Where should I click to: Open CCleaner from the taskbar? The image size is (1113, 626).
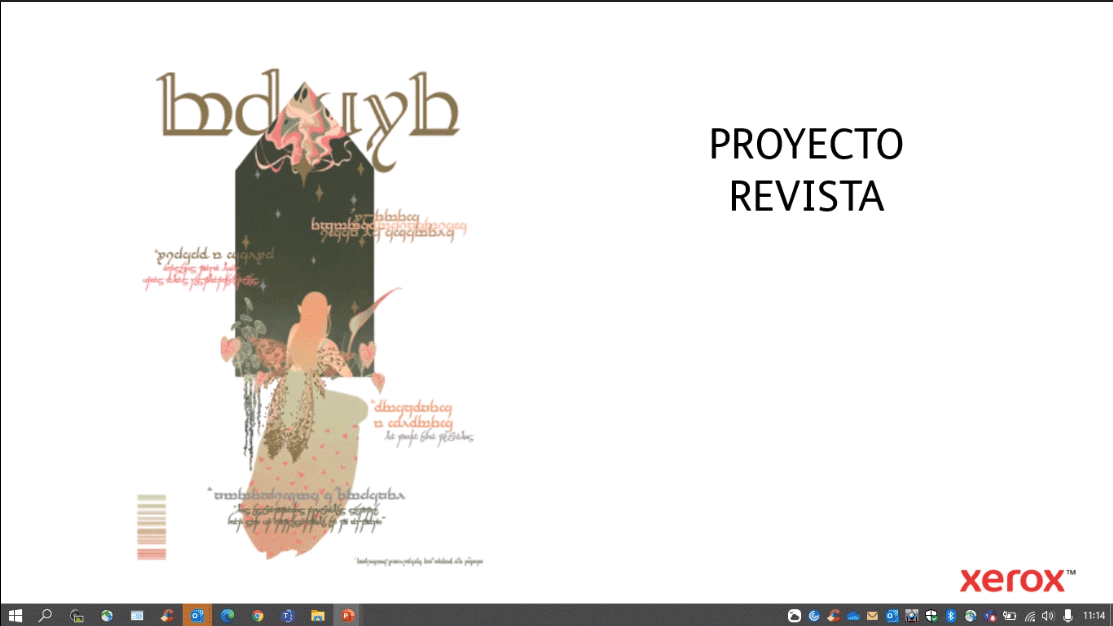(167, 615)
